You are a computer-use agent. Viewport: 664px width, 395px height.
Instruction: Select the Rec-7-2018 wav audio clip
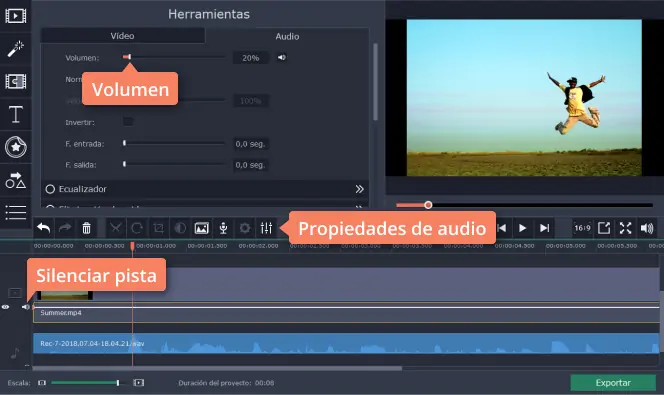coord(346,343)
